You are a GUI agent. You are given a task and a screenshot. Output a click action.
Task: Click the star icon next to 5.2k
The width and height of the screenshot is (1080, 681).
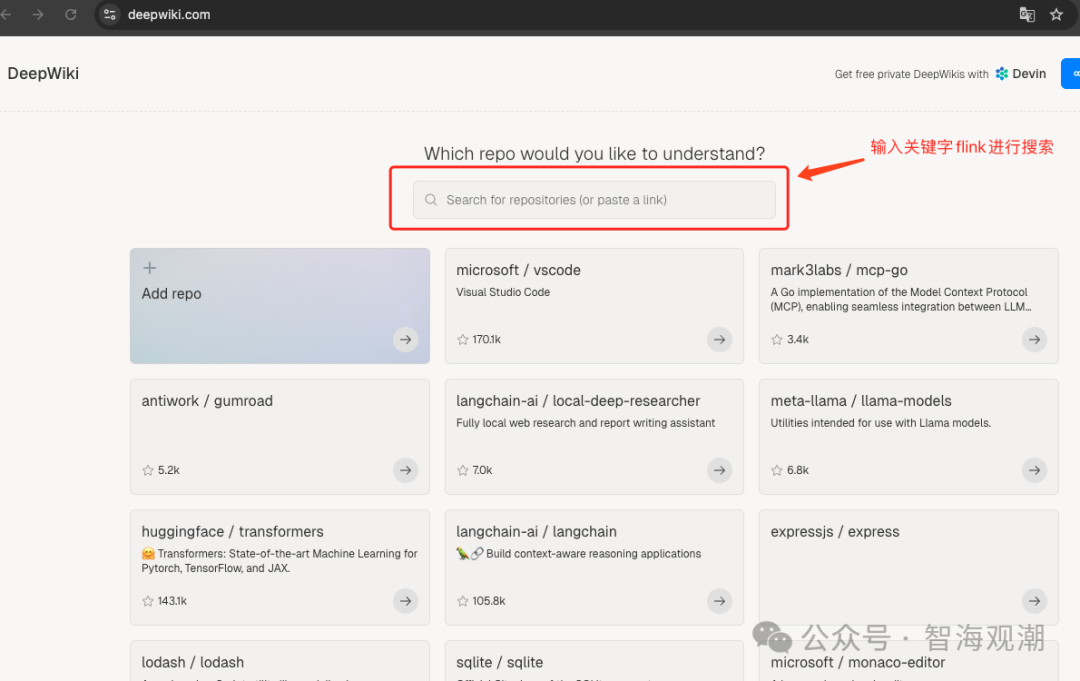click(x=147, y=470)
